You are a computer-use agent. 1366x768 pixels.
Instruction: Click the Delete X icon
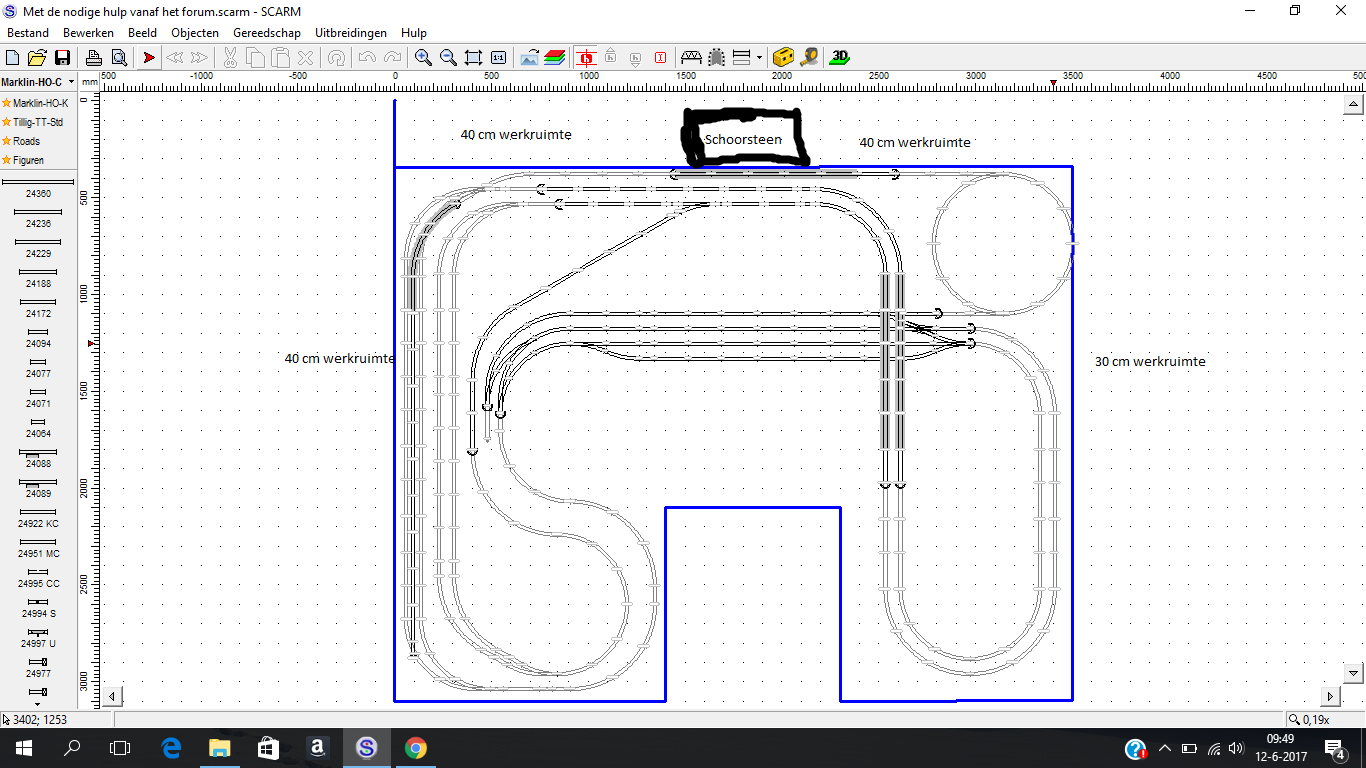tap(305, 58)
